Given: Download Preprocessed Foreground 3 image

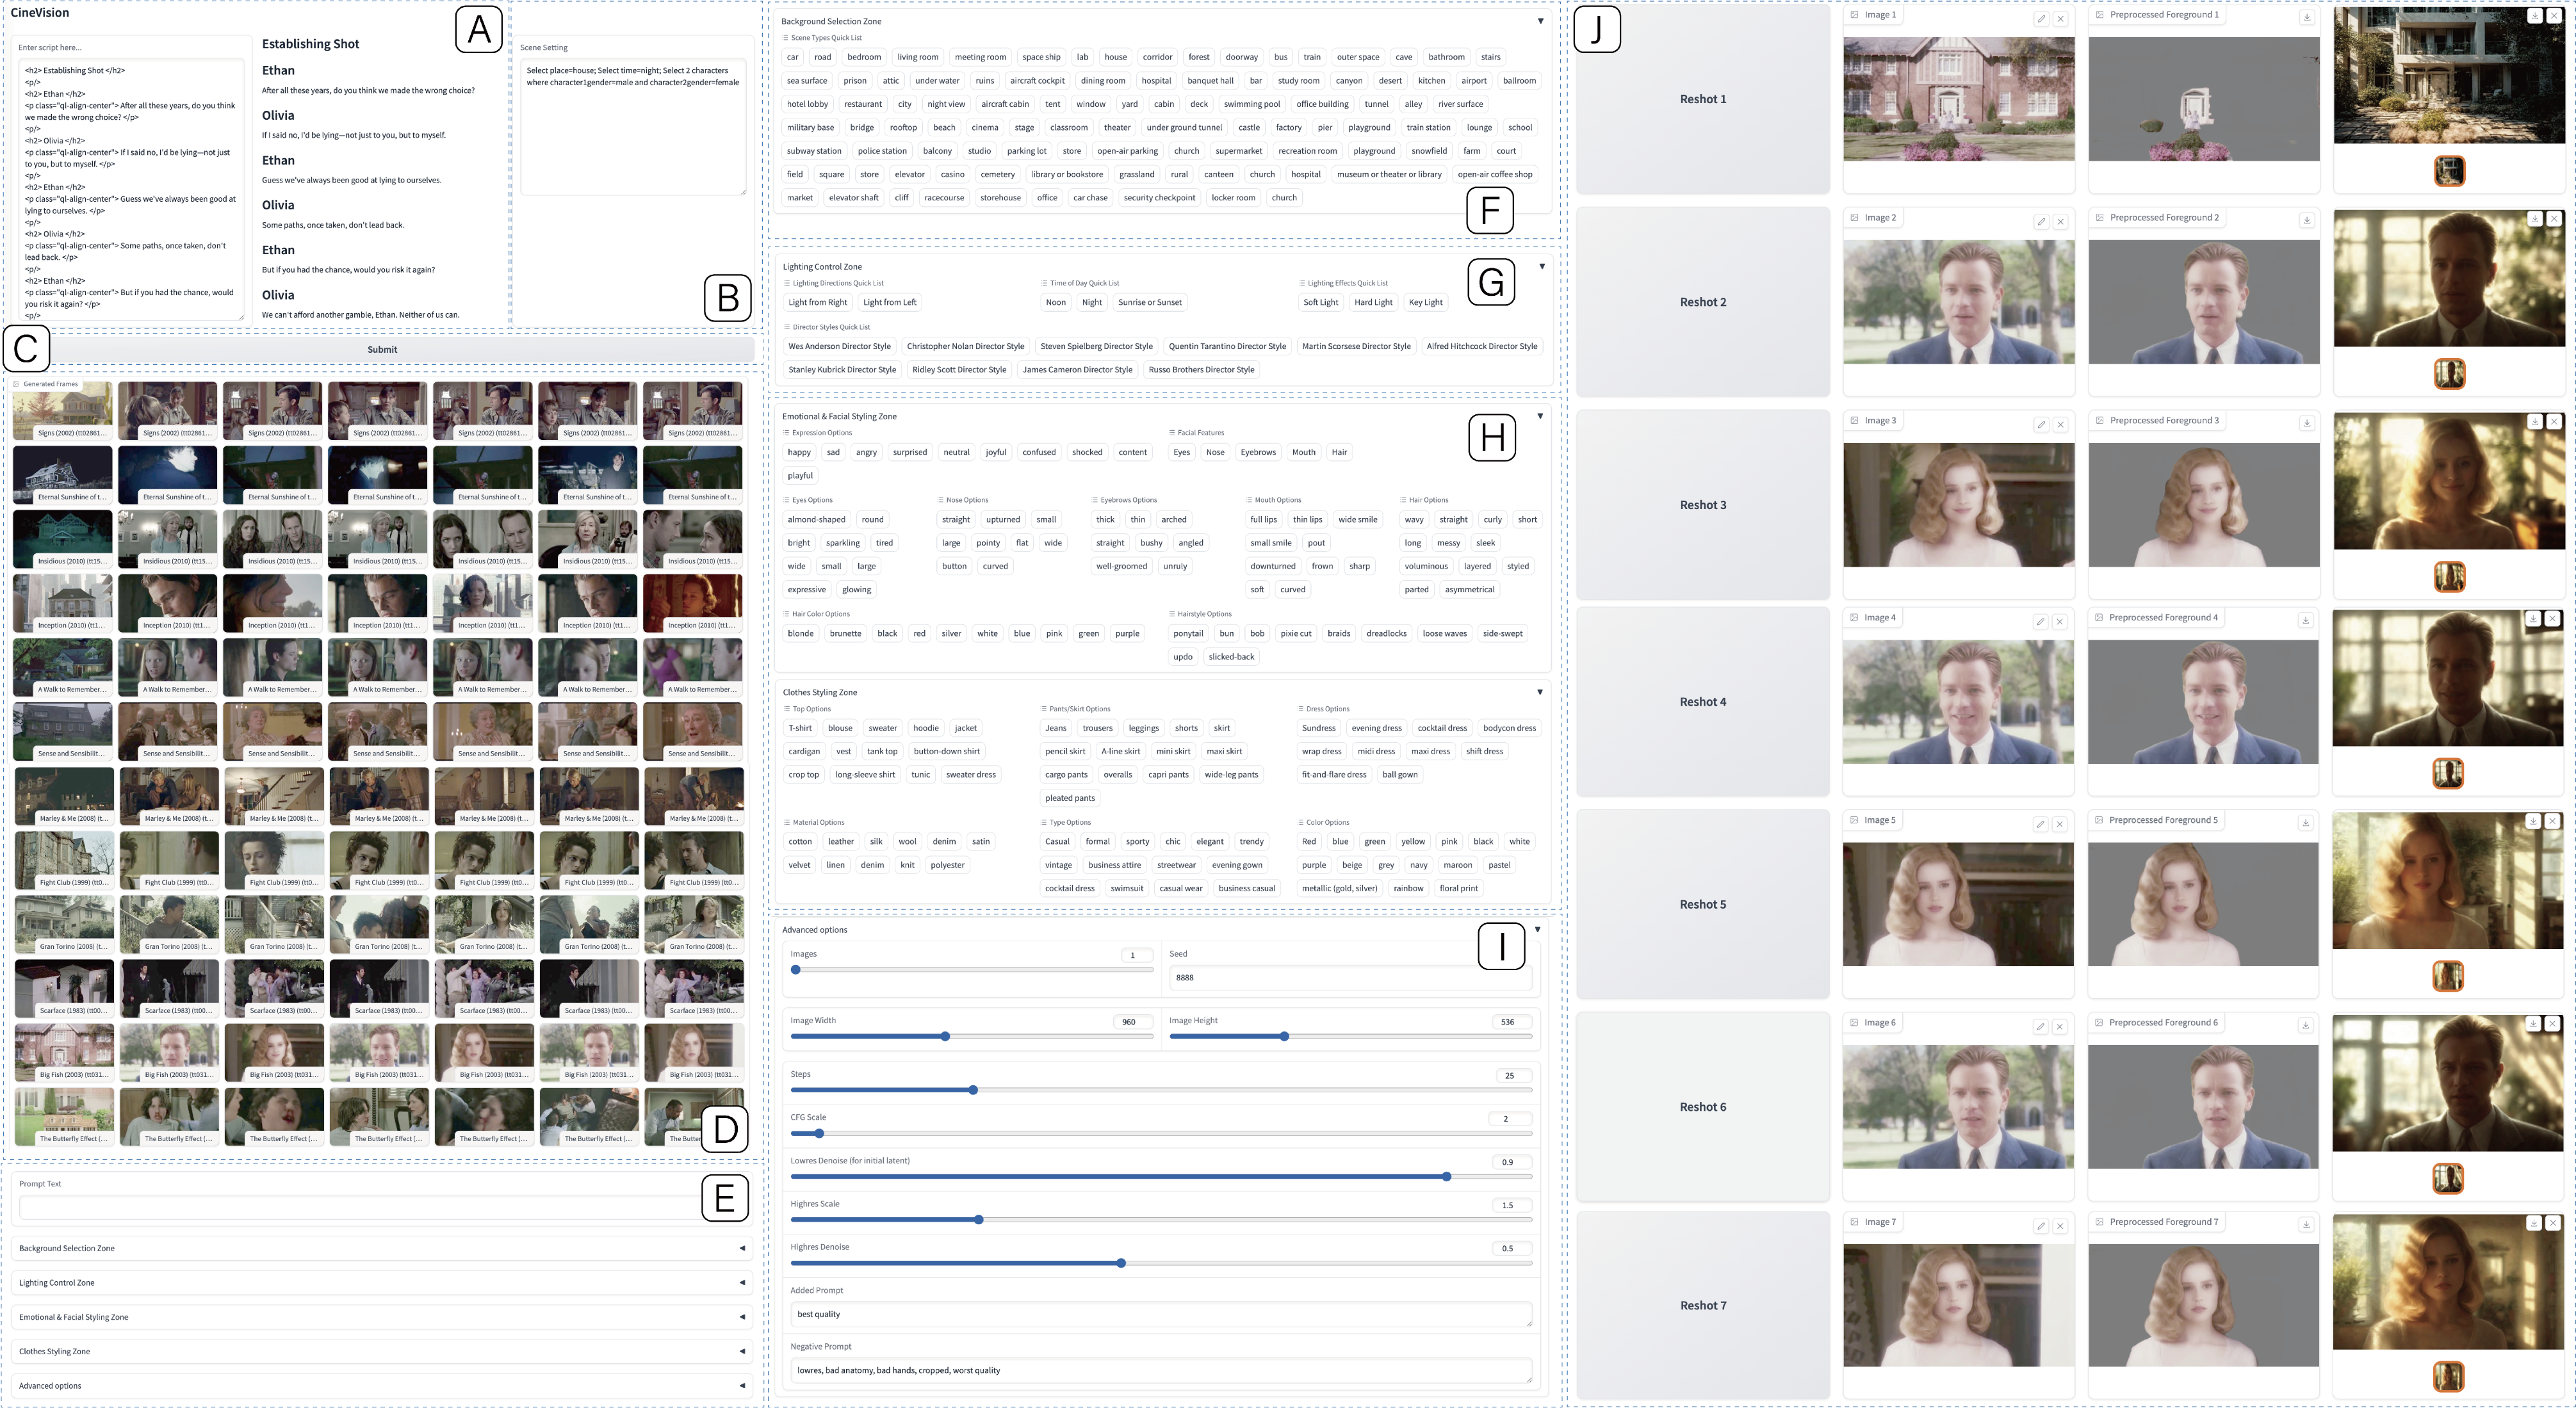Looking at the screenshot, I should [x=2307, y=423].
